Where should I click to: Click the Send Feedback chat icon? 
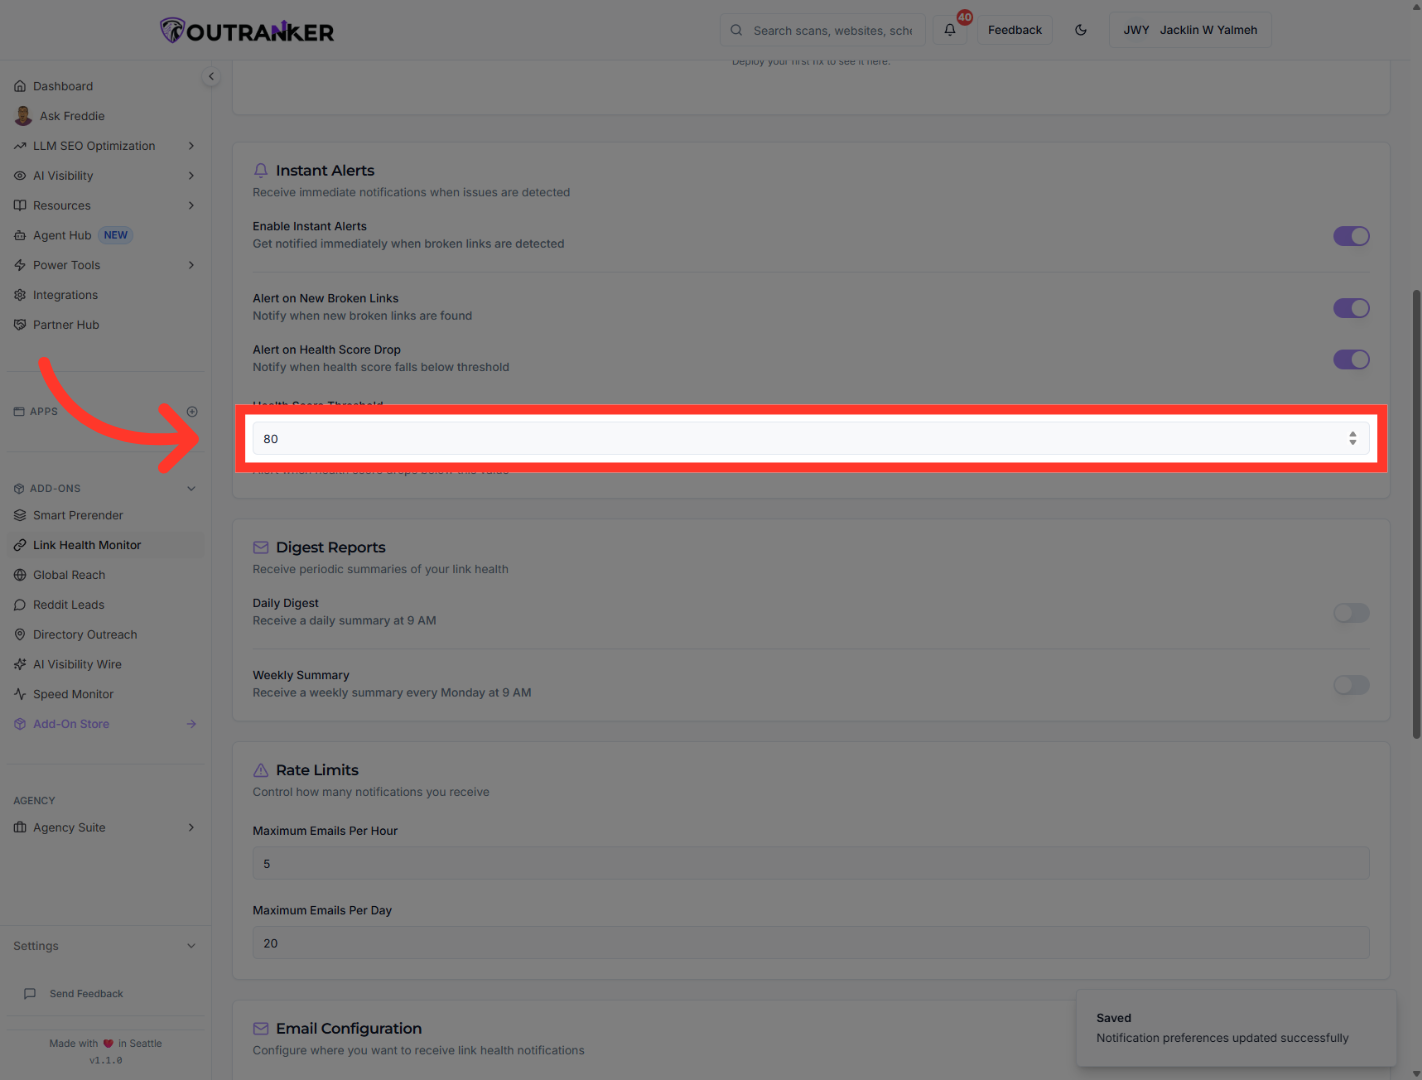tap(30, 994)
